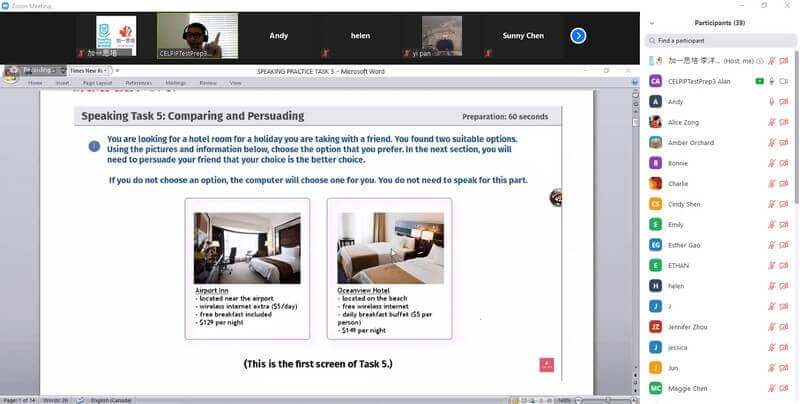800x404 pixels.
Task: Toggle Bonnie's video camera icon
Action: pyautogui.click(x=785, y=162)
